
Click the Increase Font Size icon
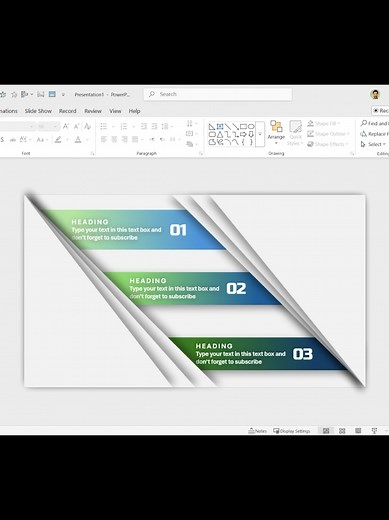pos(66,126)
